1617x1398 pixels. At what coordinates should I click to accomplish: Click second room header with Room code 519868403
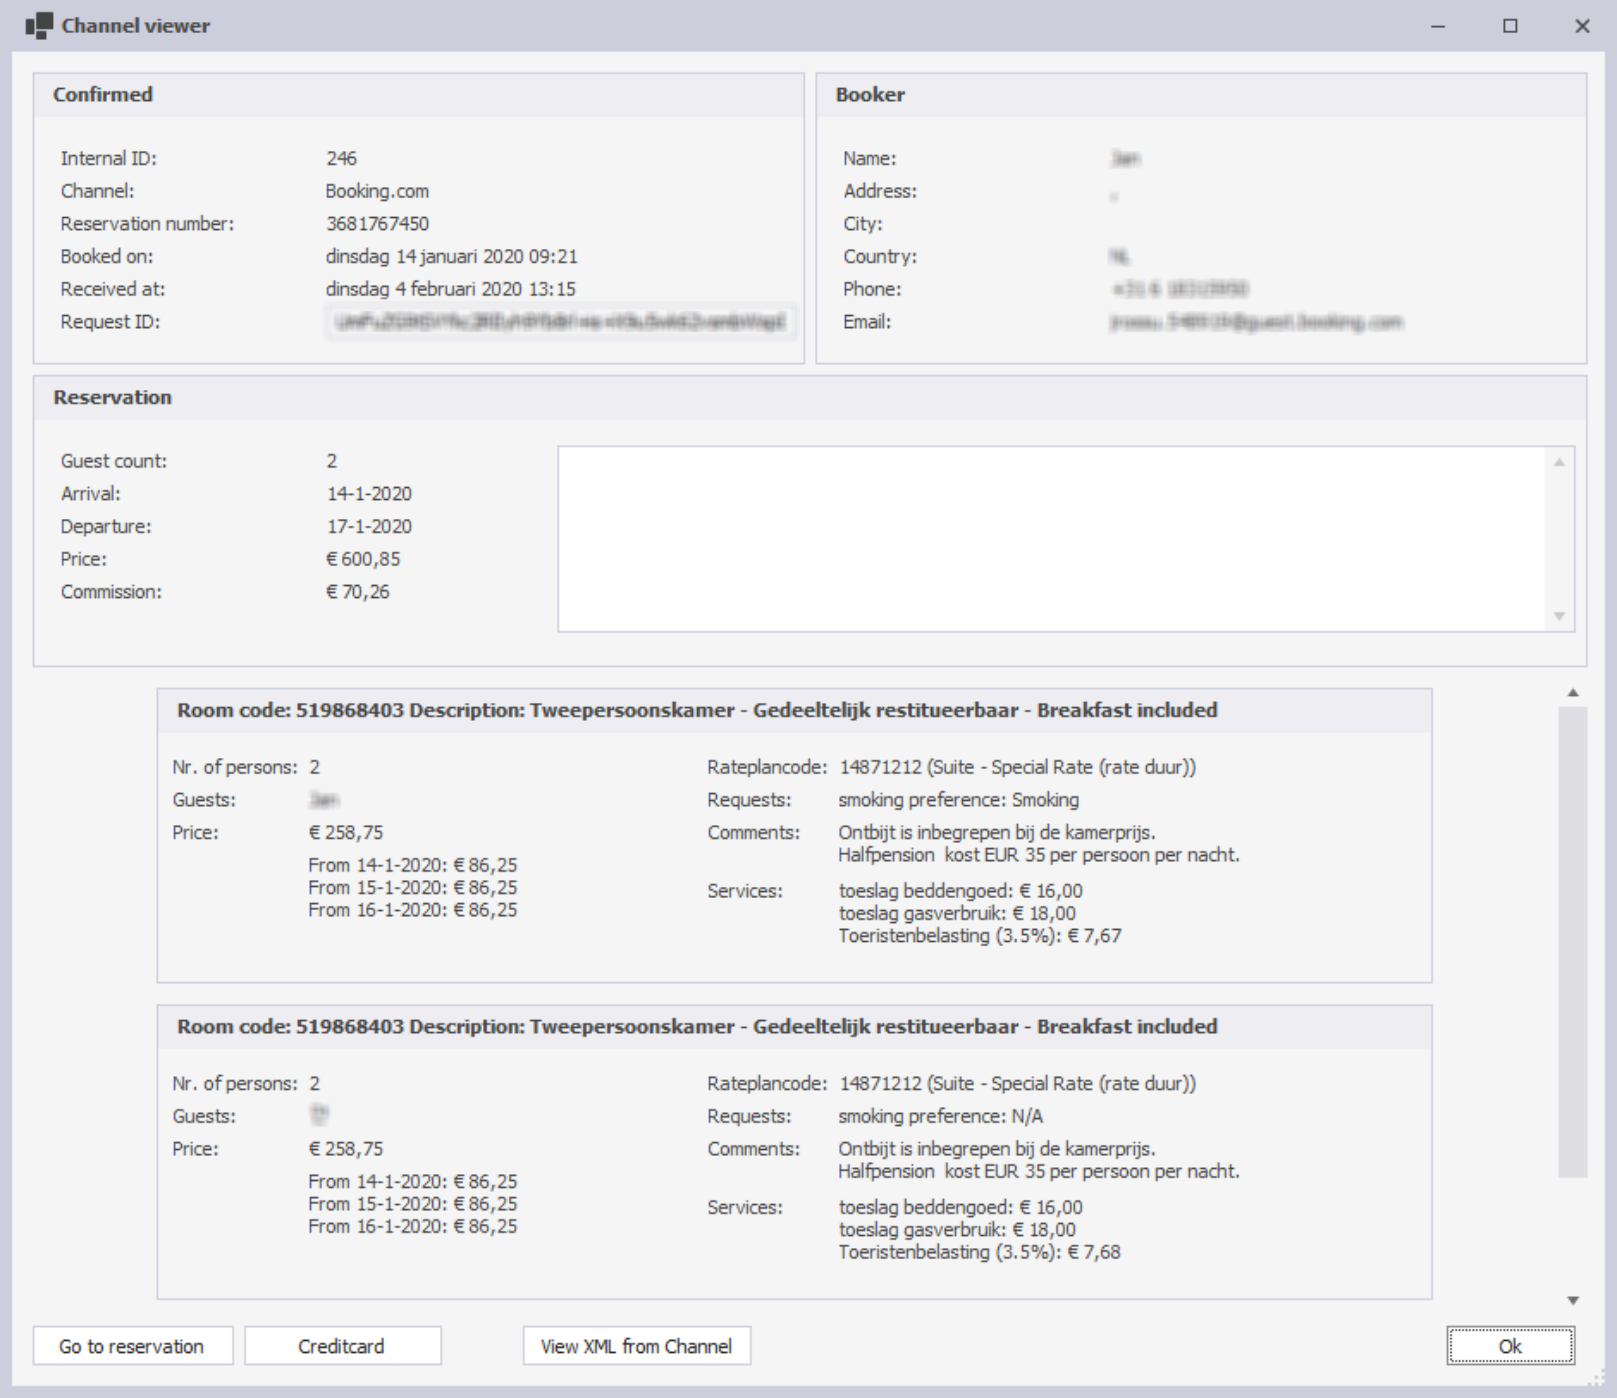(794, 1027)
